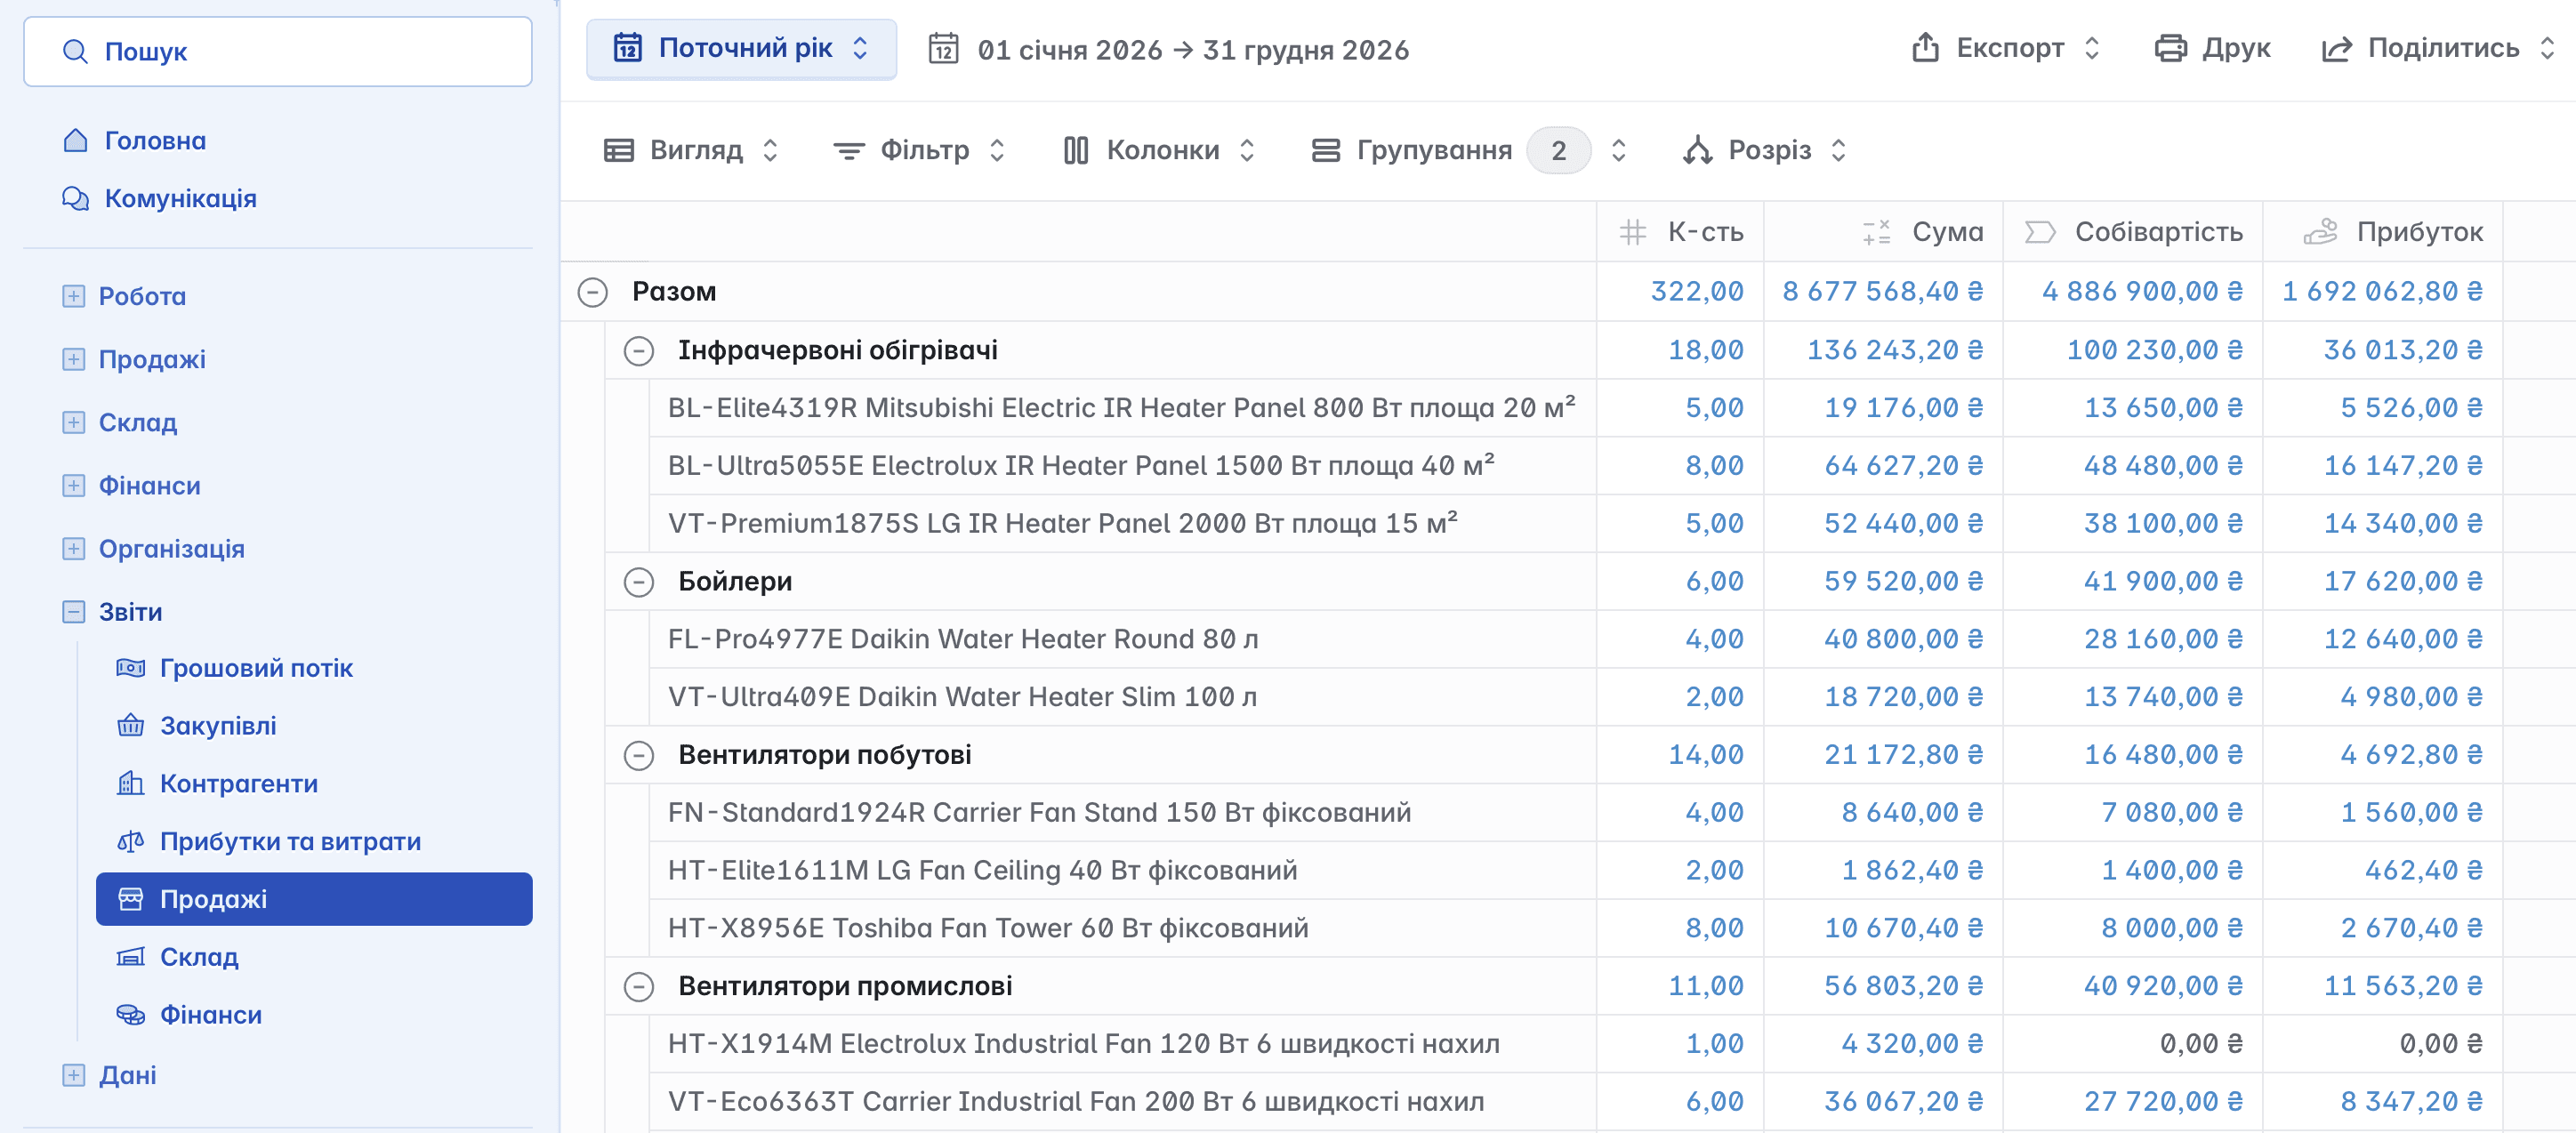Click the Пошук search field
Image resolution: width=2576 pixels, height=1133 pixels.
(278, 52)
